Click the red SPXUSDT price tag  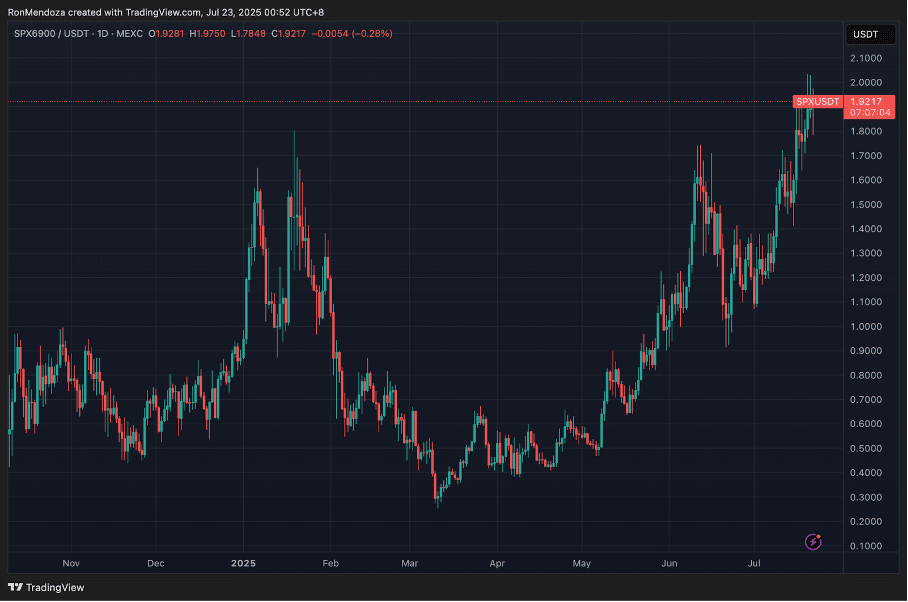click(817, 101)
